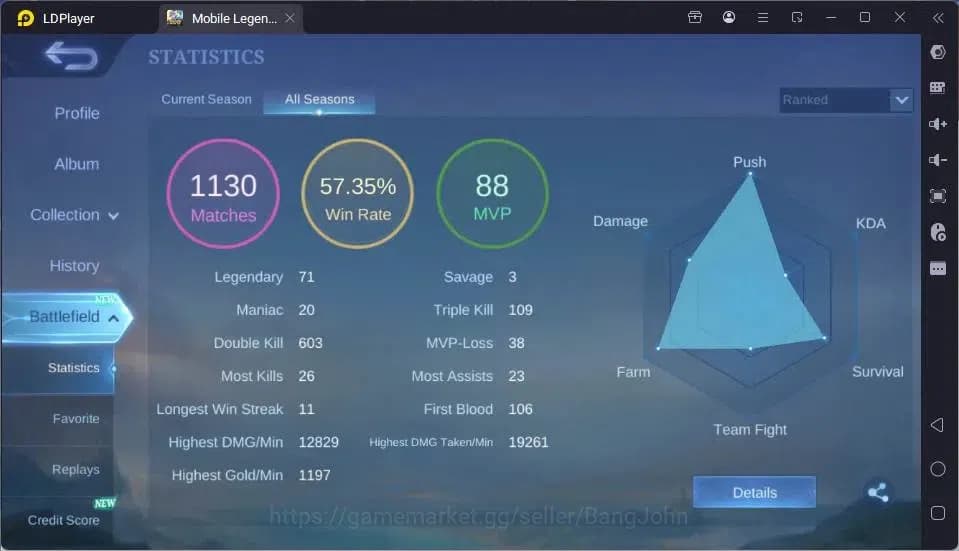Tap the Android recent apps square button
Image resolution: width=959 pixels, height=551 pixels.
click(x=938, y=512)
